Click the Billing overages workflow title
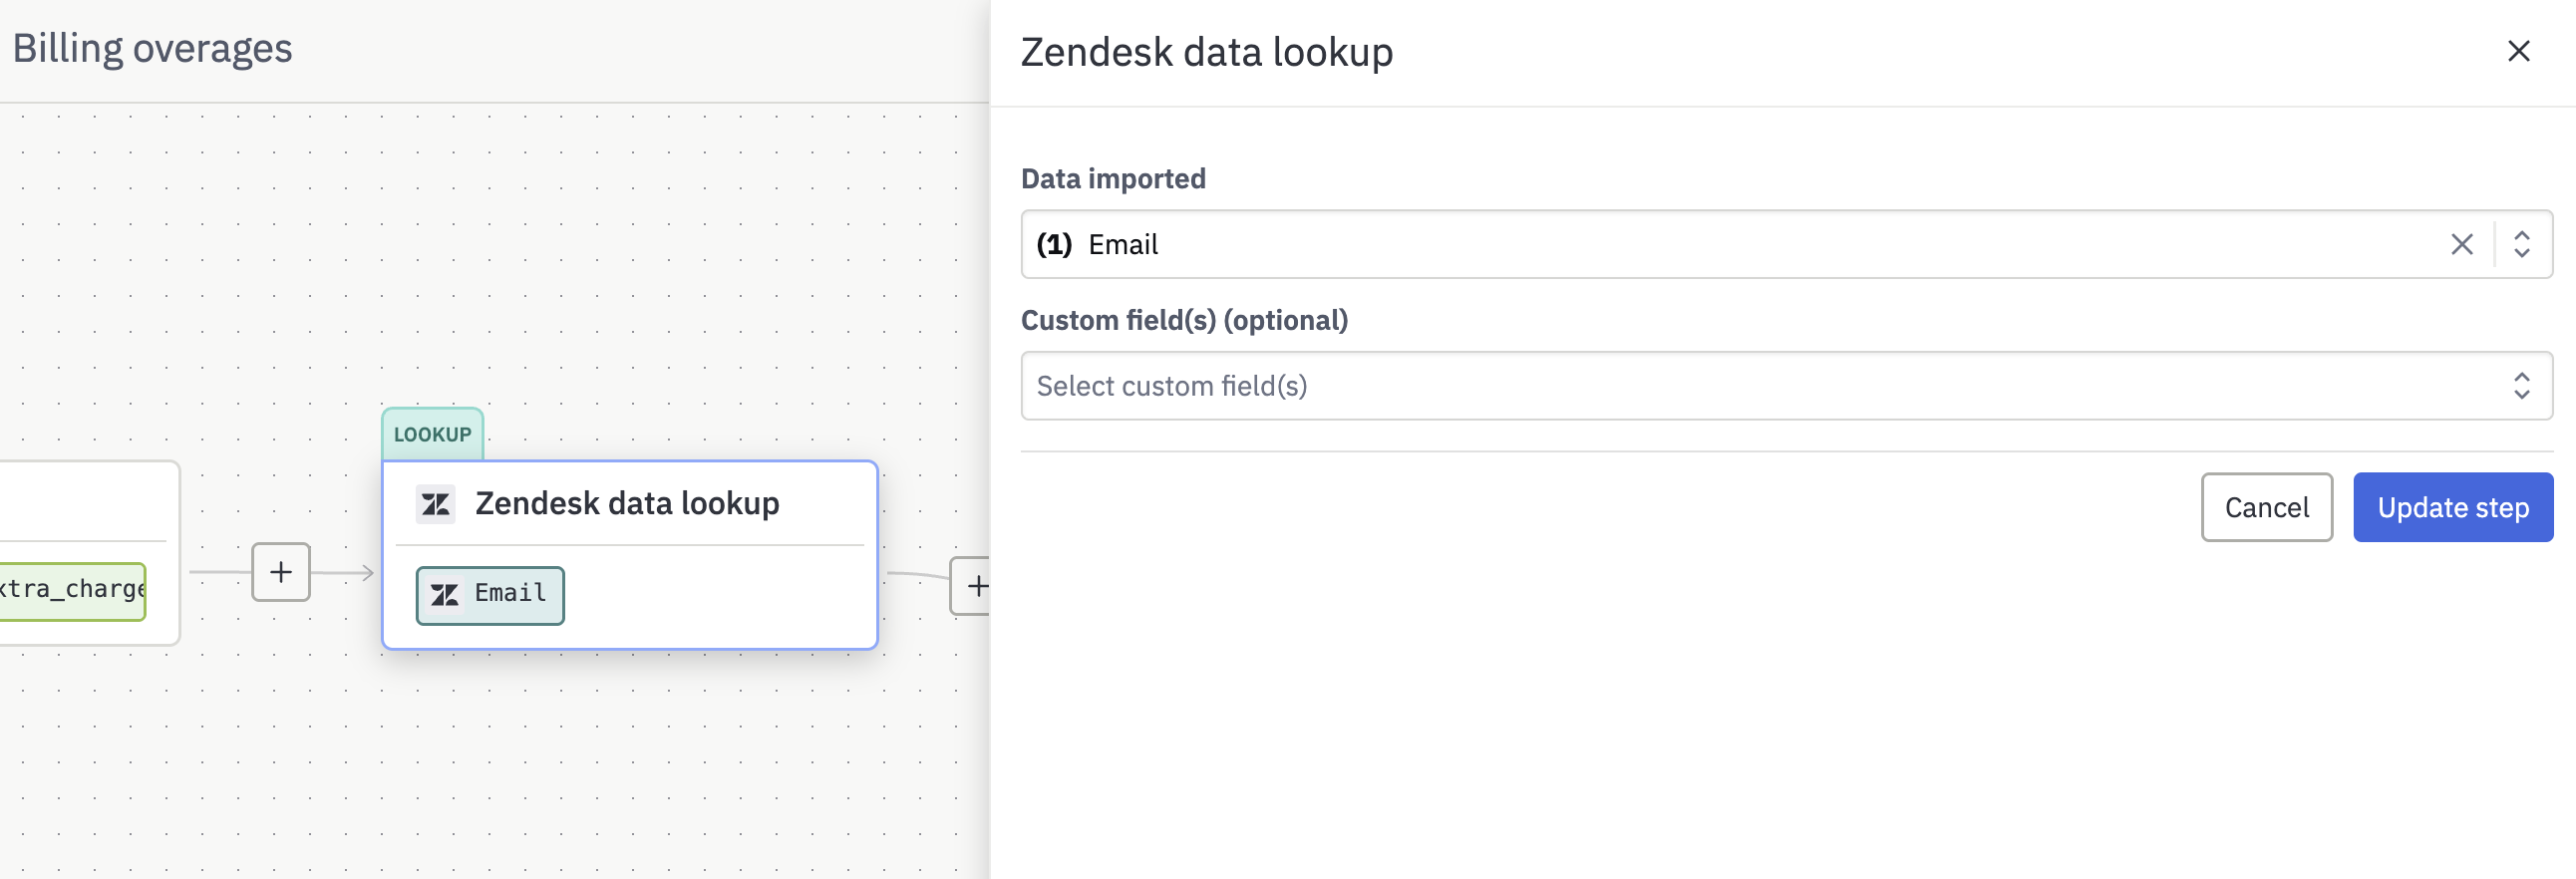 pyautogui.click(x=152, y=48)
